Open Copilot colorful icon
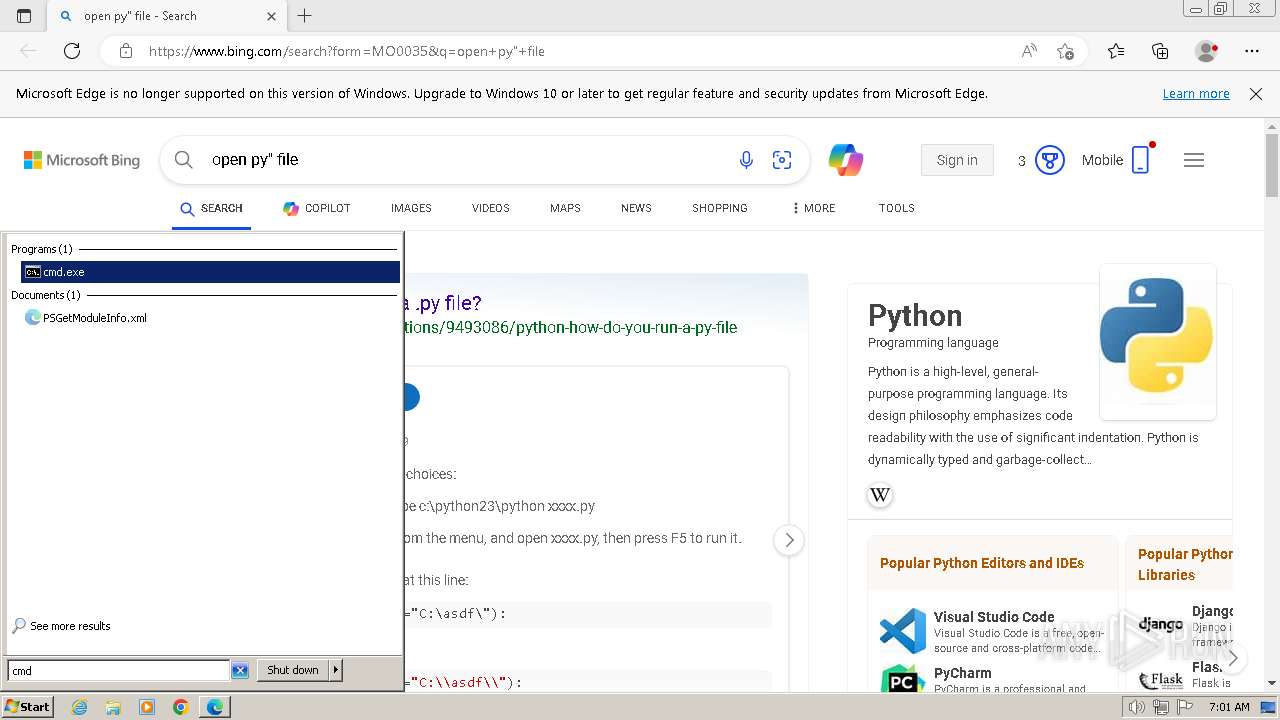Image resolution: width=1280 pixels, height=720 pixels. [x=846, y=160]
